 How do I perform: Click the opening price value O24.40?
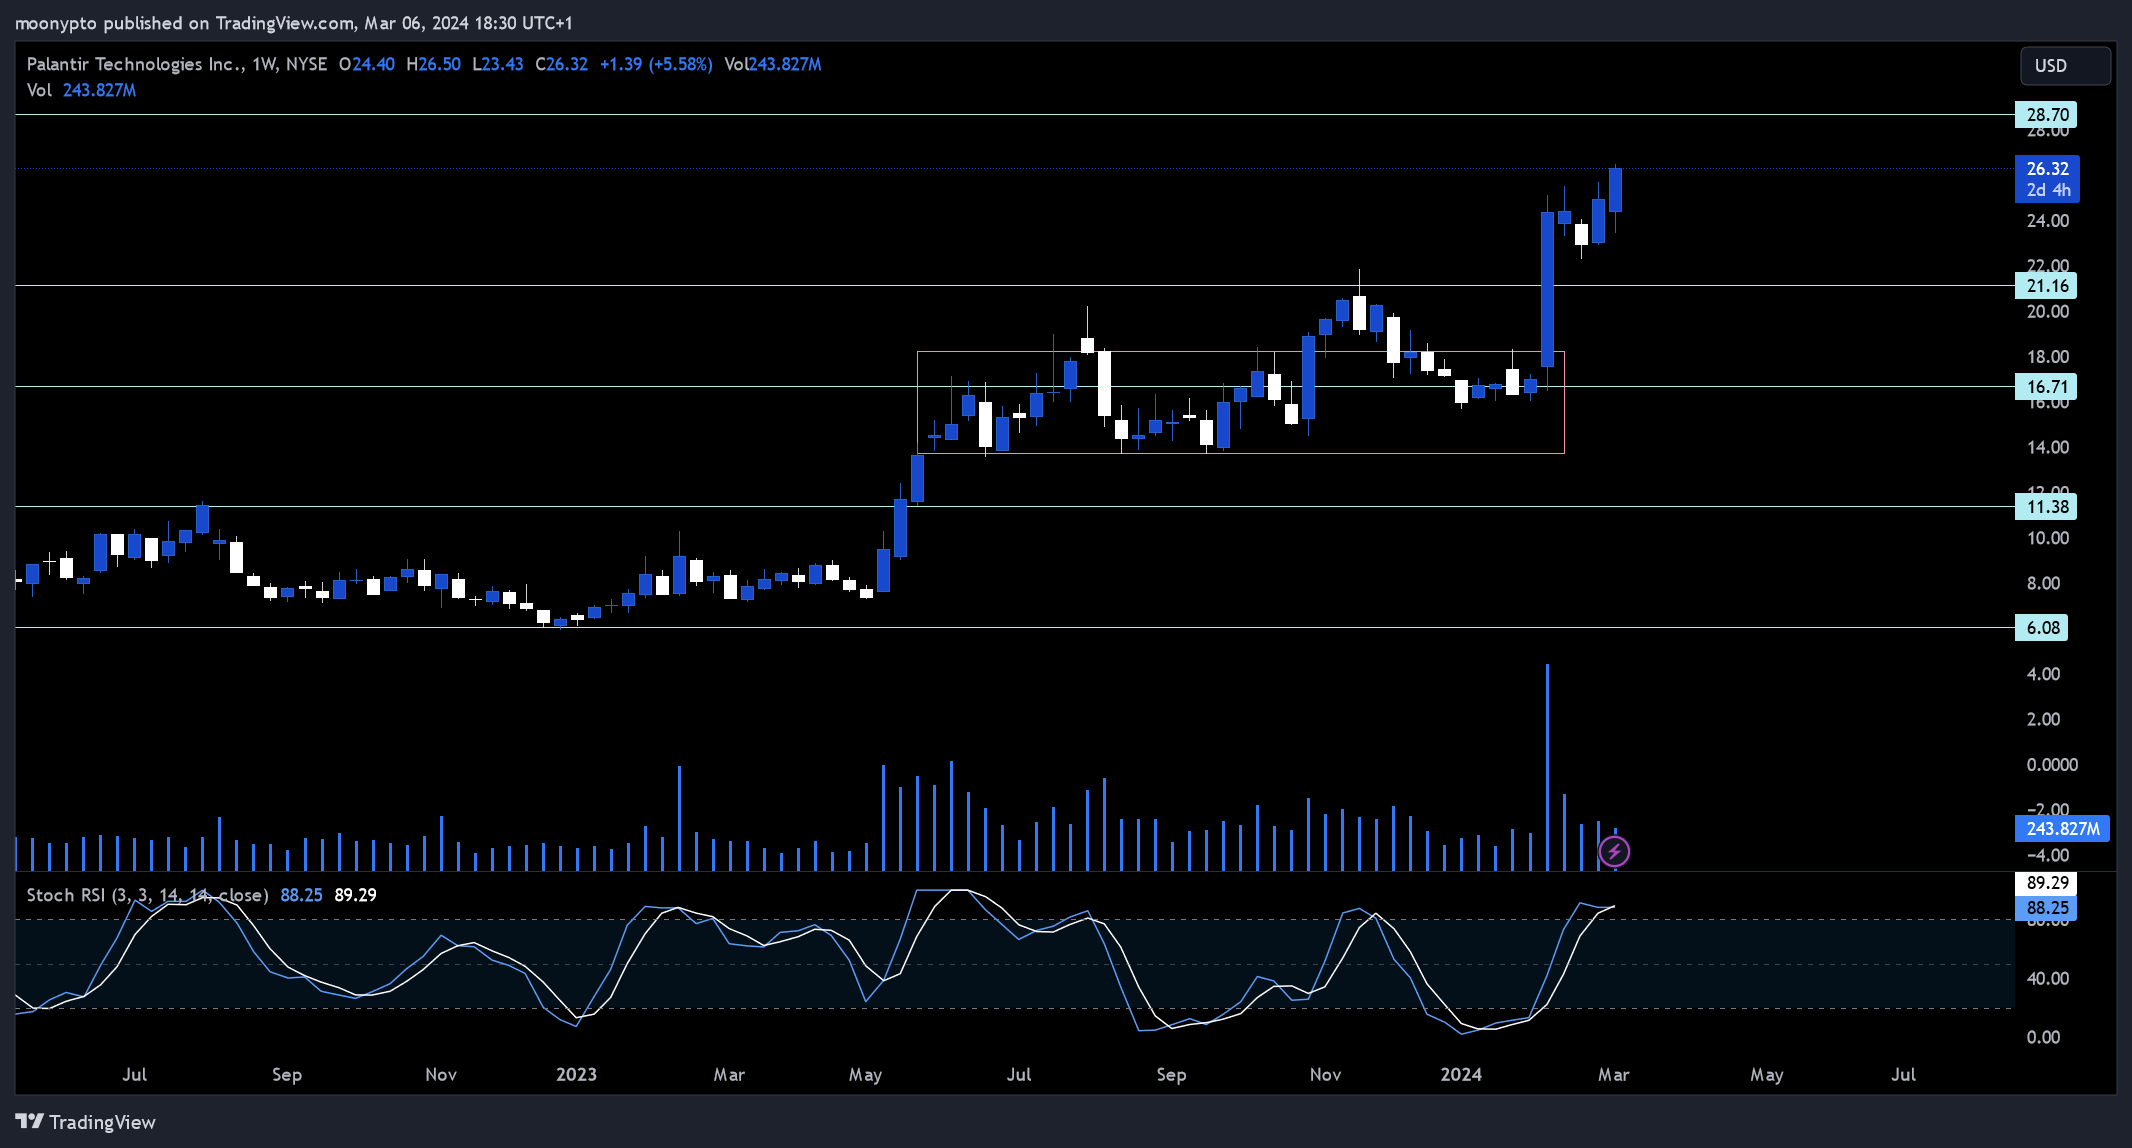click(x=367, y=64)
